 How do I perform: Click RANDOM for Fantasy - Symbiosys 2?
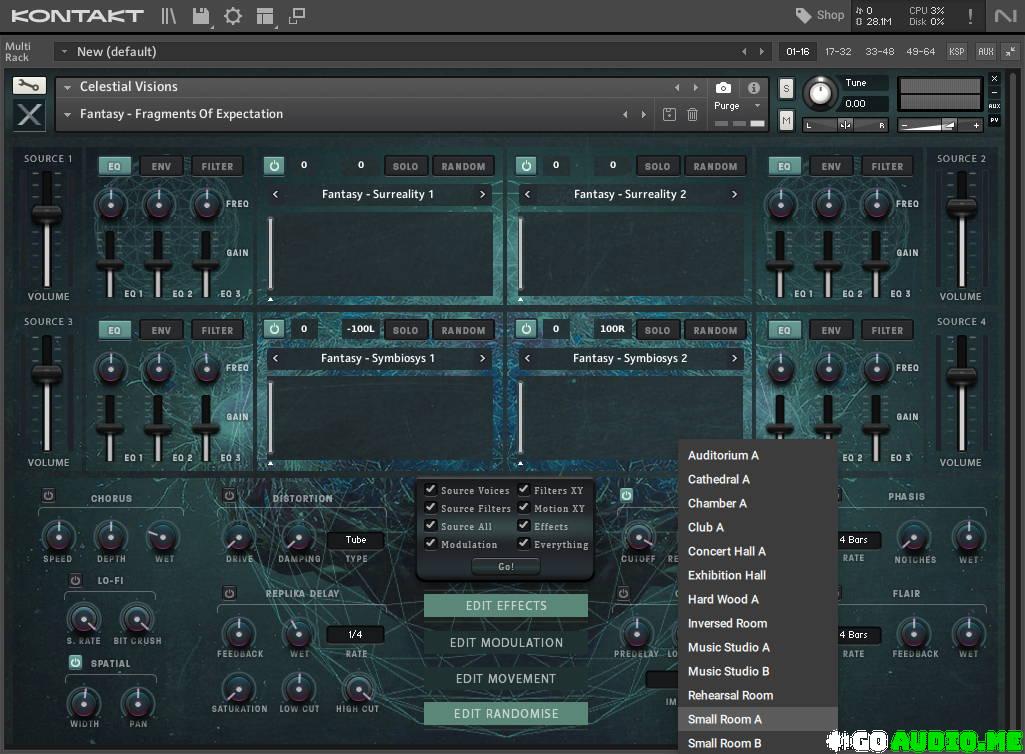pyautogui.click(x=715, y=330)
